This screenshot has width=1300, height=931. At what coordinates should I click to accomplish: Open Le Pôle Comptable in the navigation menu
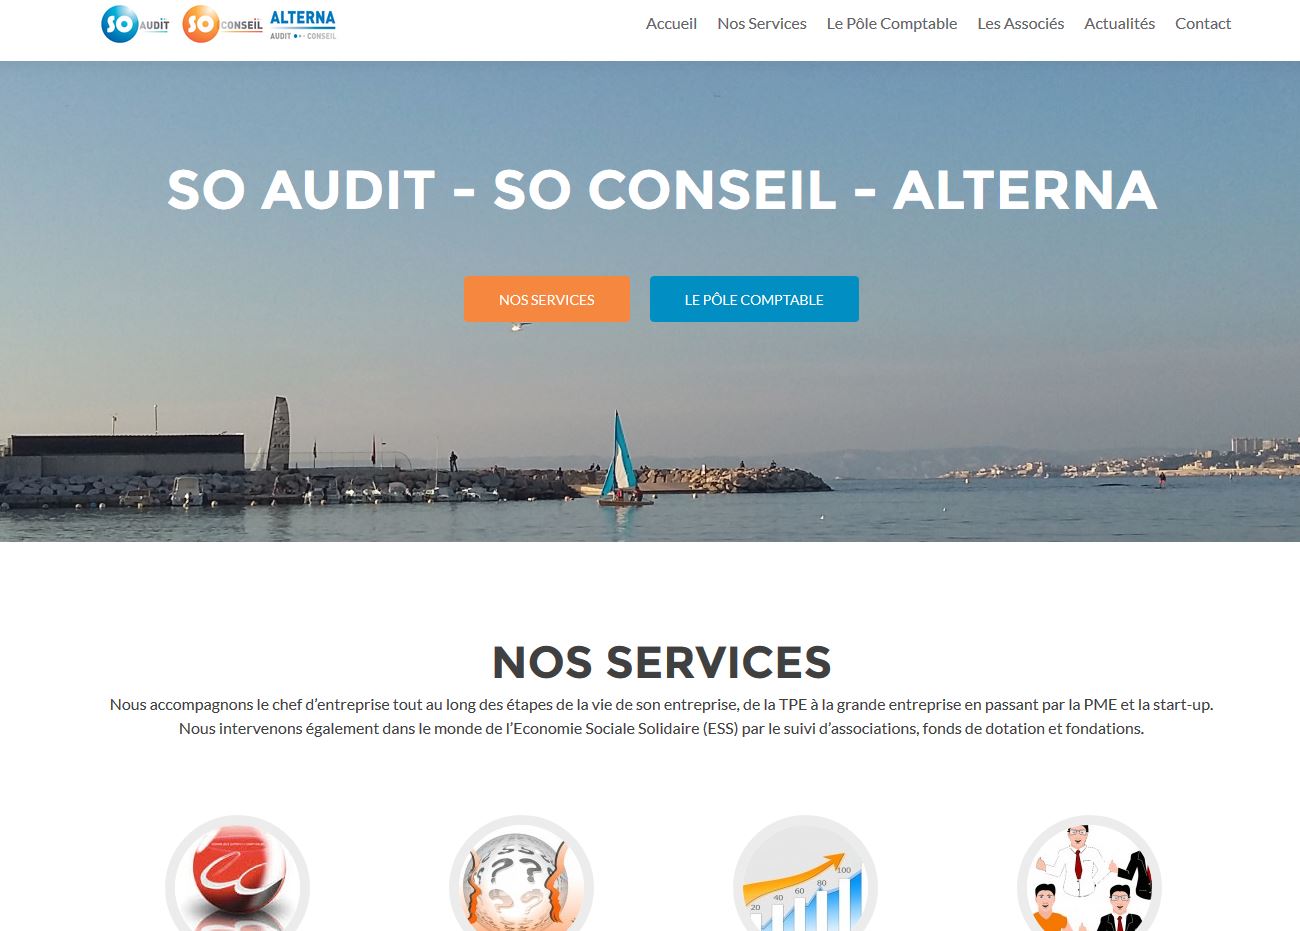891,23
